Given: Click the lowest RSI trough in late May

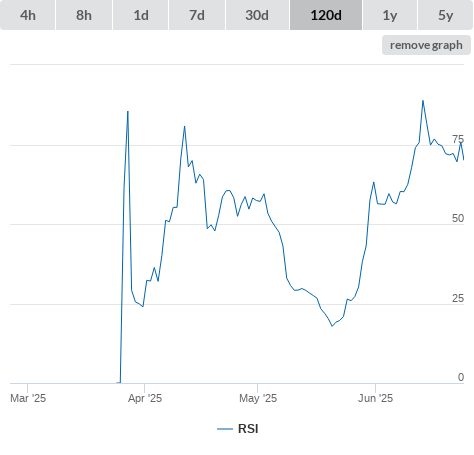Looking at the screenshot, I should [x=332, y=326].
